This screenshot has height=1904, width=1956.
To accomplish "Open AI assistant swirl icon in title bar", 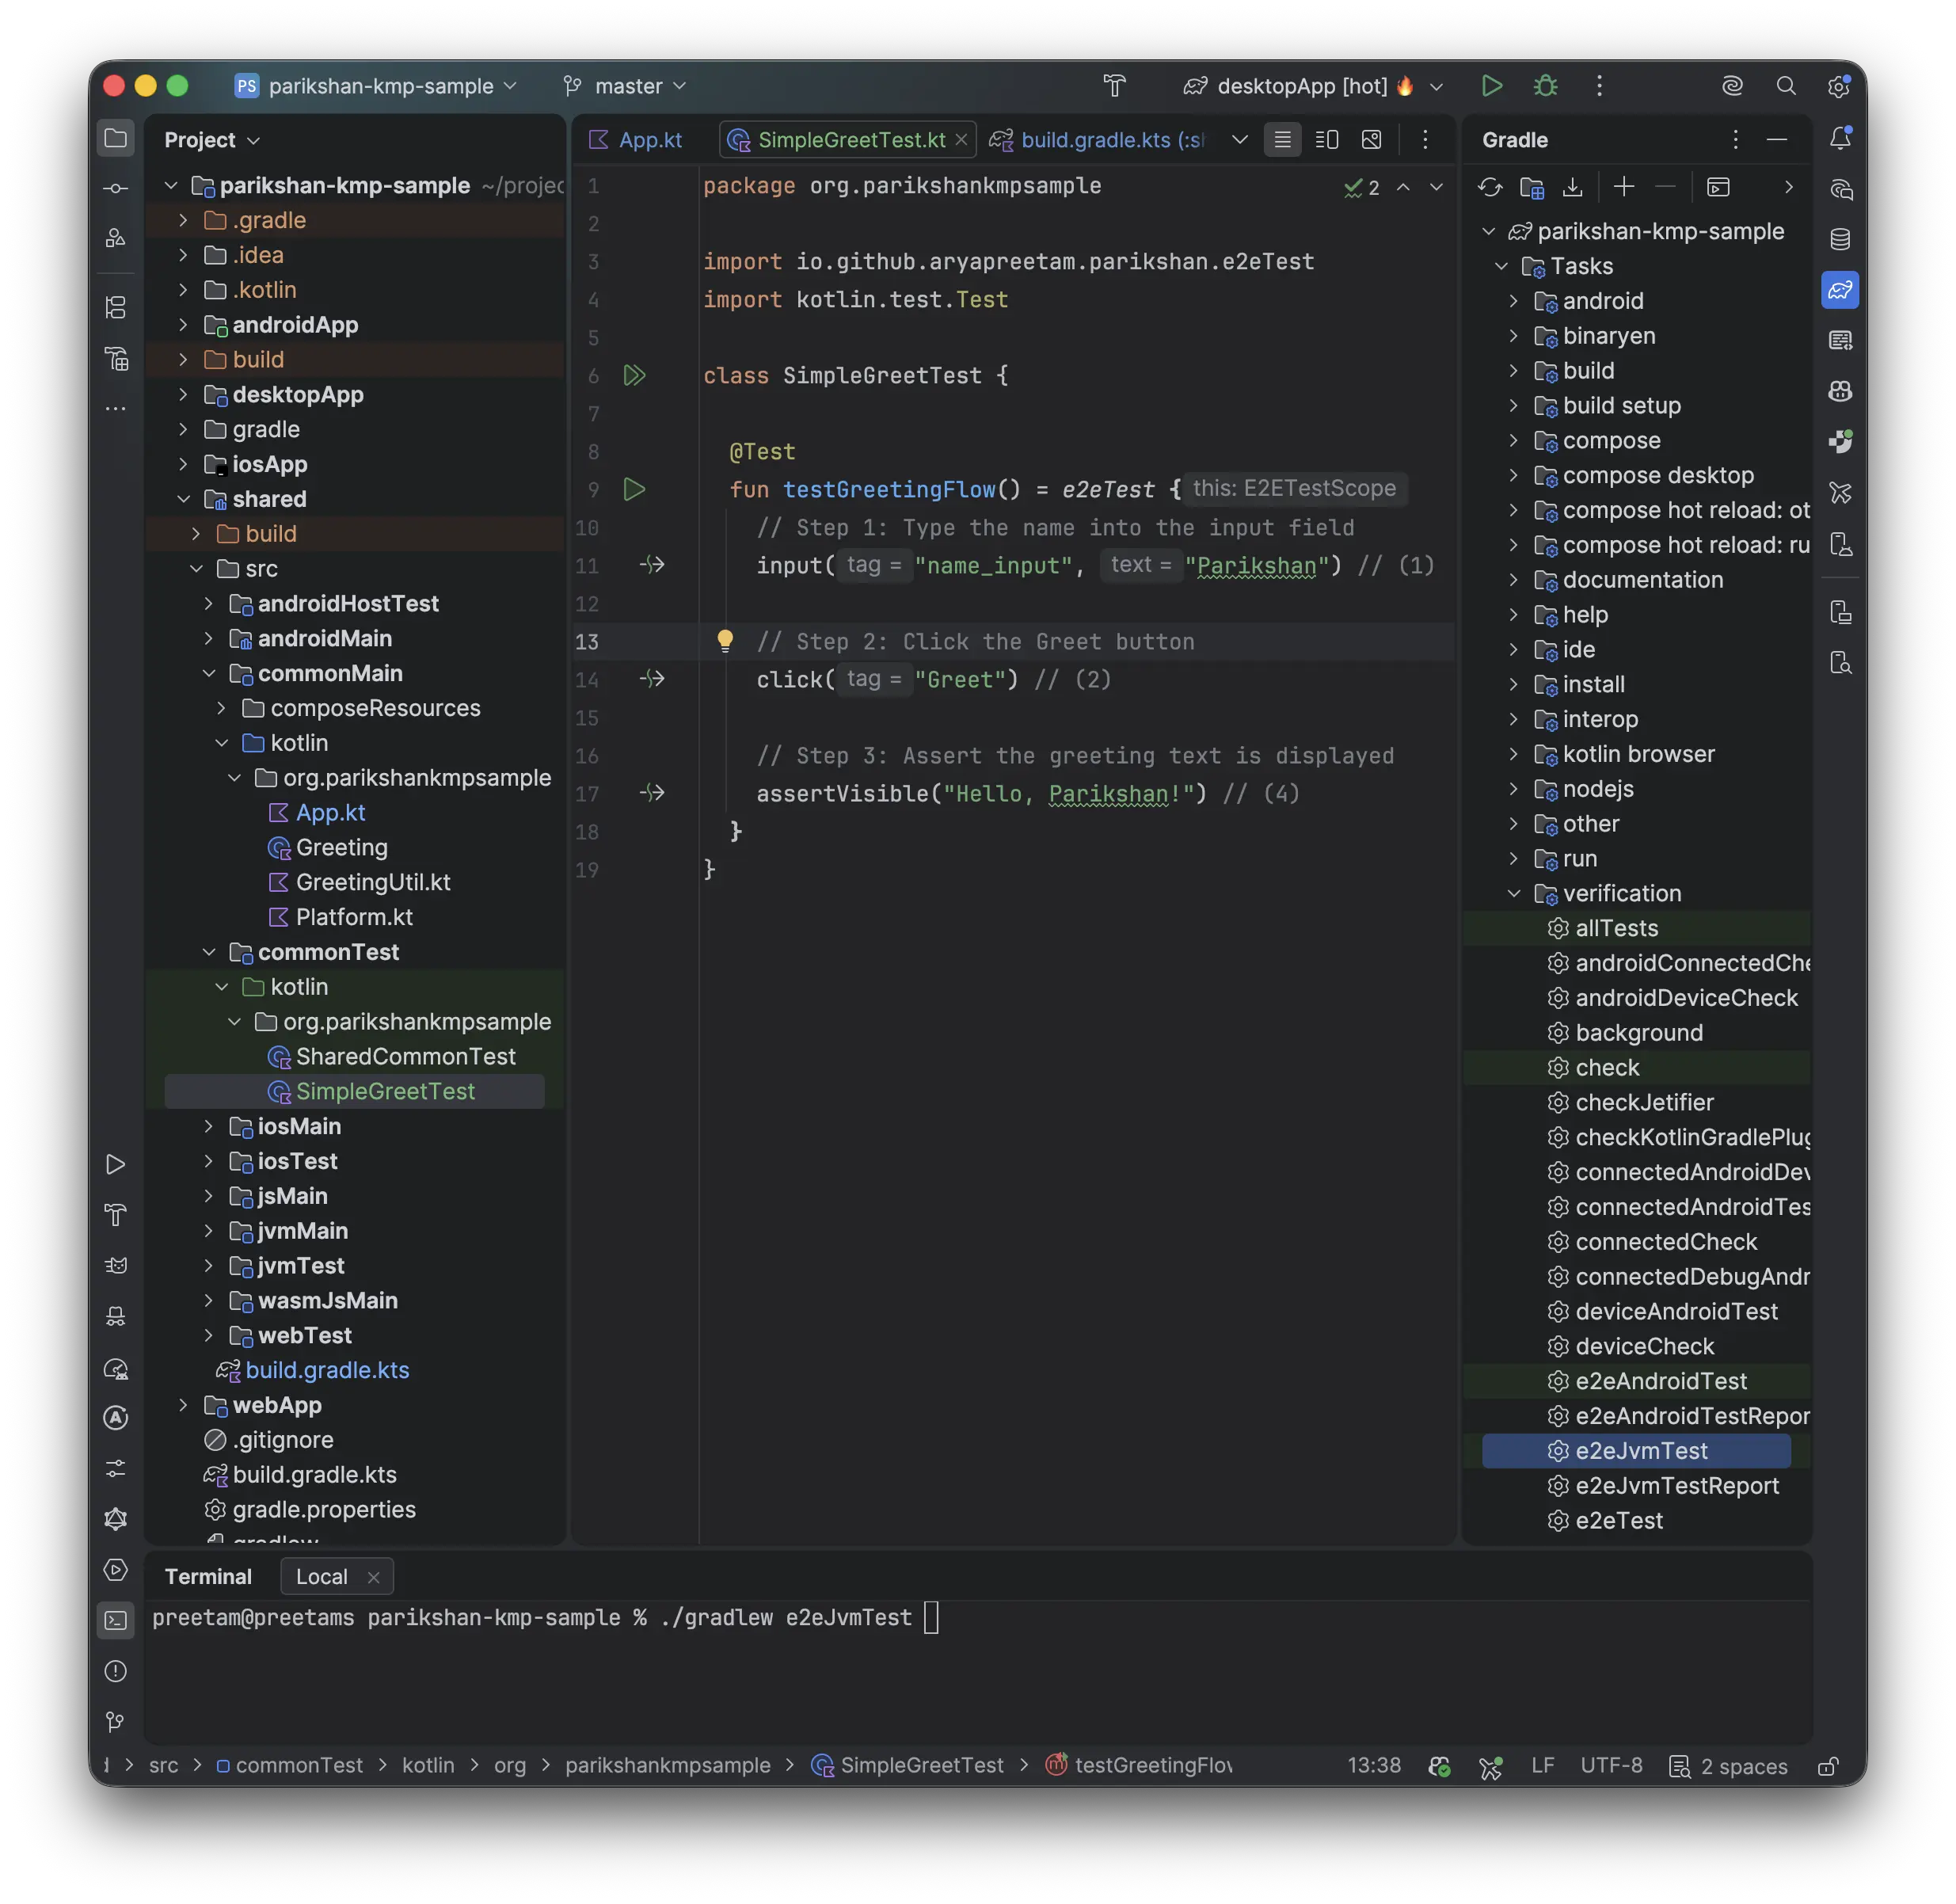I will click(1732, 86).
